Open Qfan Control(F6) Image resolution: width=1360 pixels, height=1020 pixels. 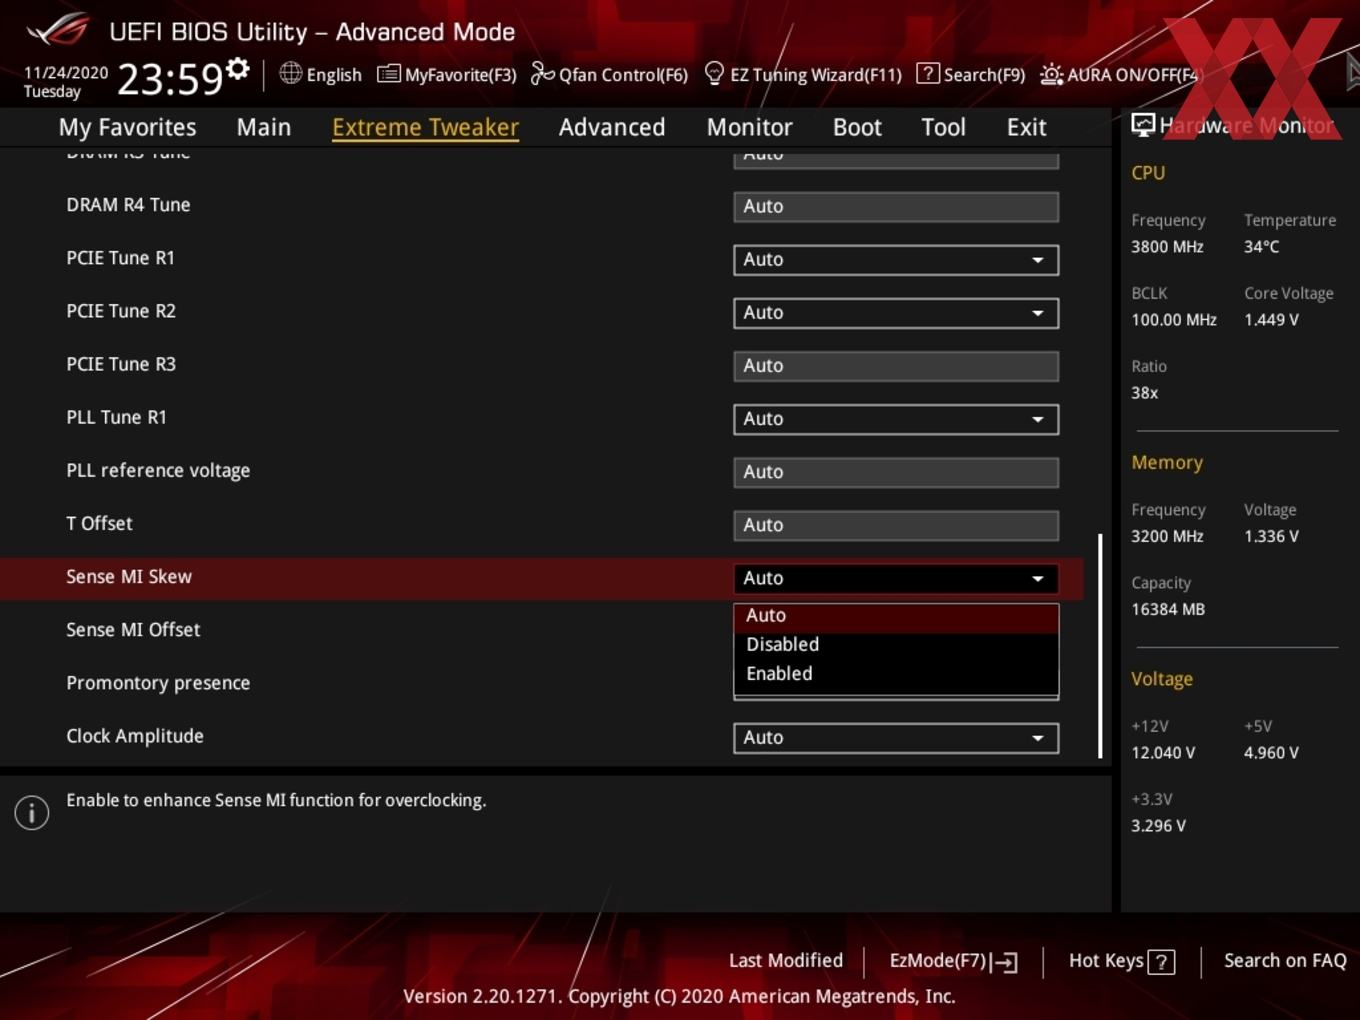pyautogui.click(x=609, y=74)
